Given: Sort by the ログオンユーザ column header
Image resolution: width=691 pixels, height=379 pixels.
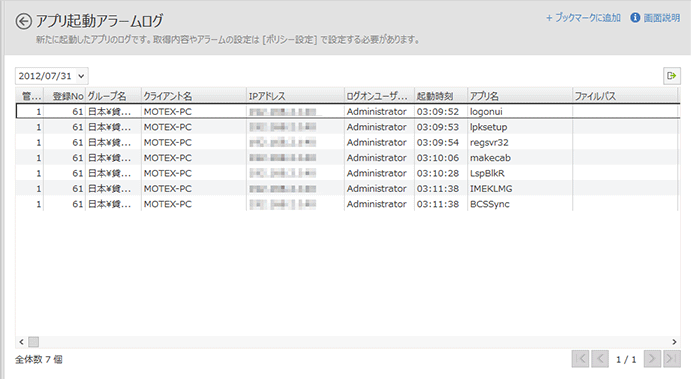Looking at the screenshot, I should tap(379, 96).
